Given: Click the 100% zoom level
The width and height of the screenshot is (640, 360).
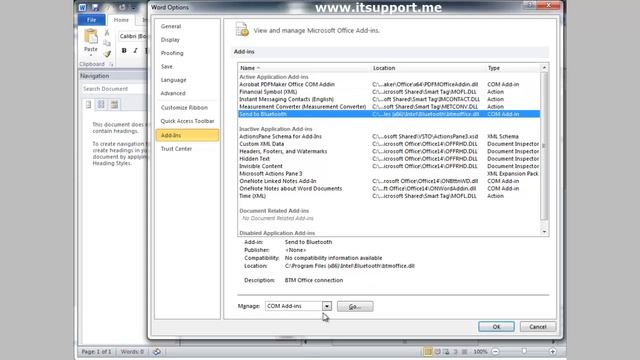Looking at the screenshot, I should point(480,351).
